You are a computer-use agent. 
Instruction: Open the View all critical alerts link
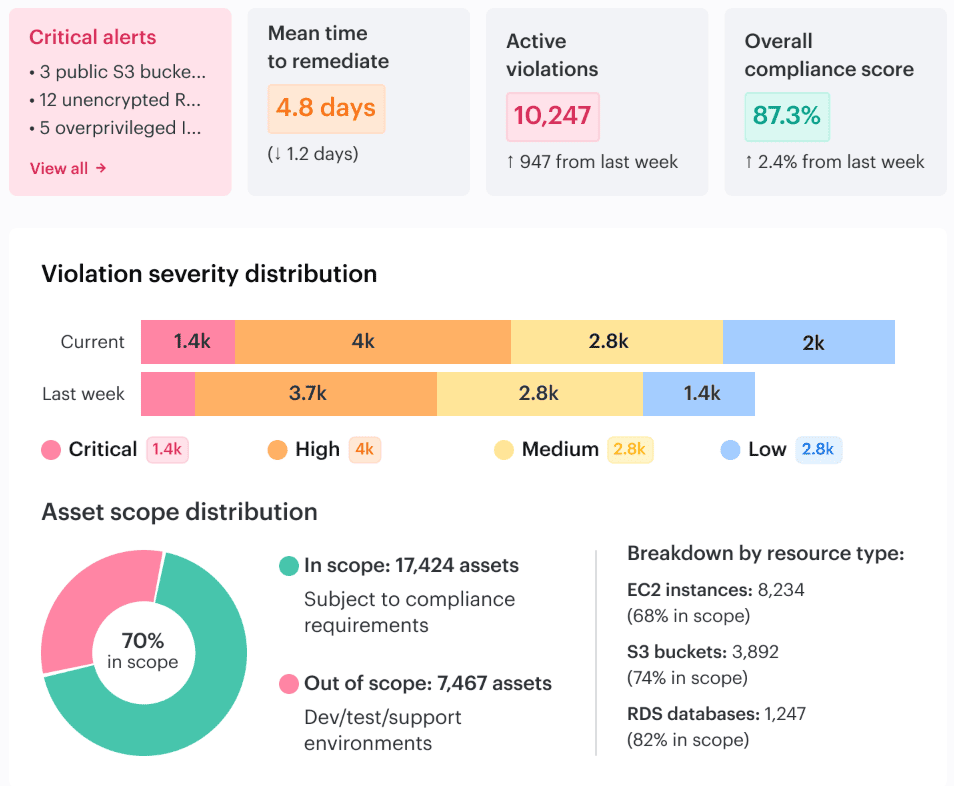[68, 168]
